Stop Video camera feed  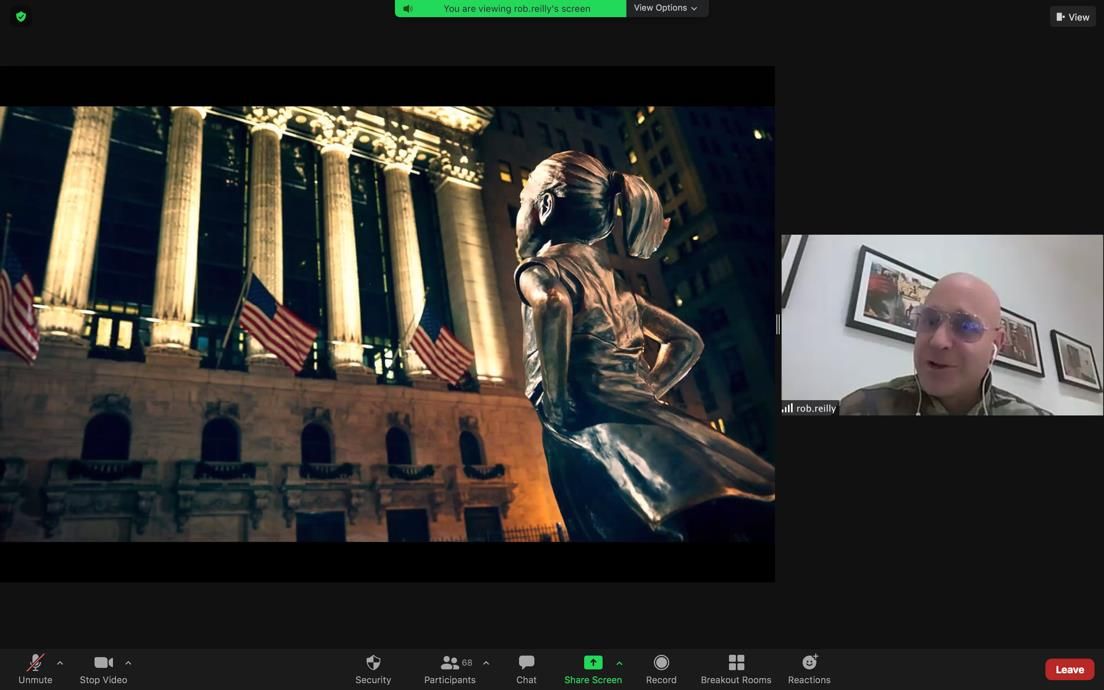click(103, 668)
